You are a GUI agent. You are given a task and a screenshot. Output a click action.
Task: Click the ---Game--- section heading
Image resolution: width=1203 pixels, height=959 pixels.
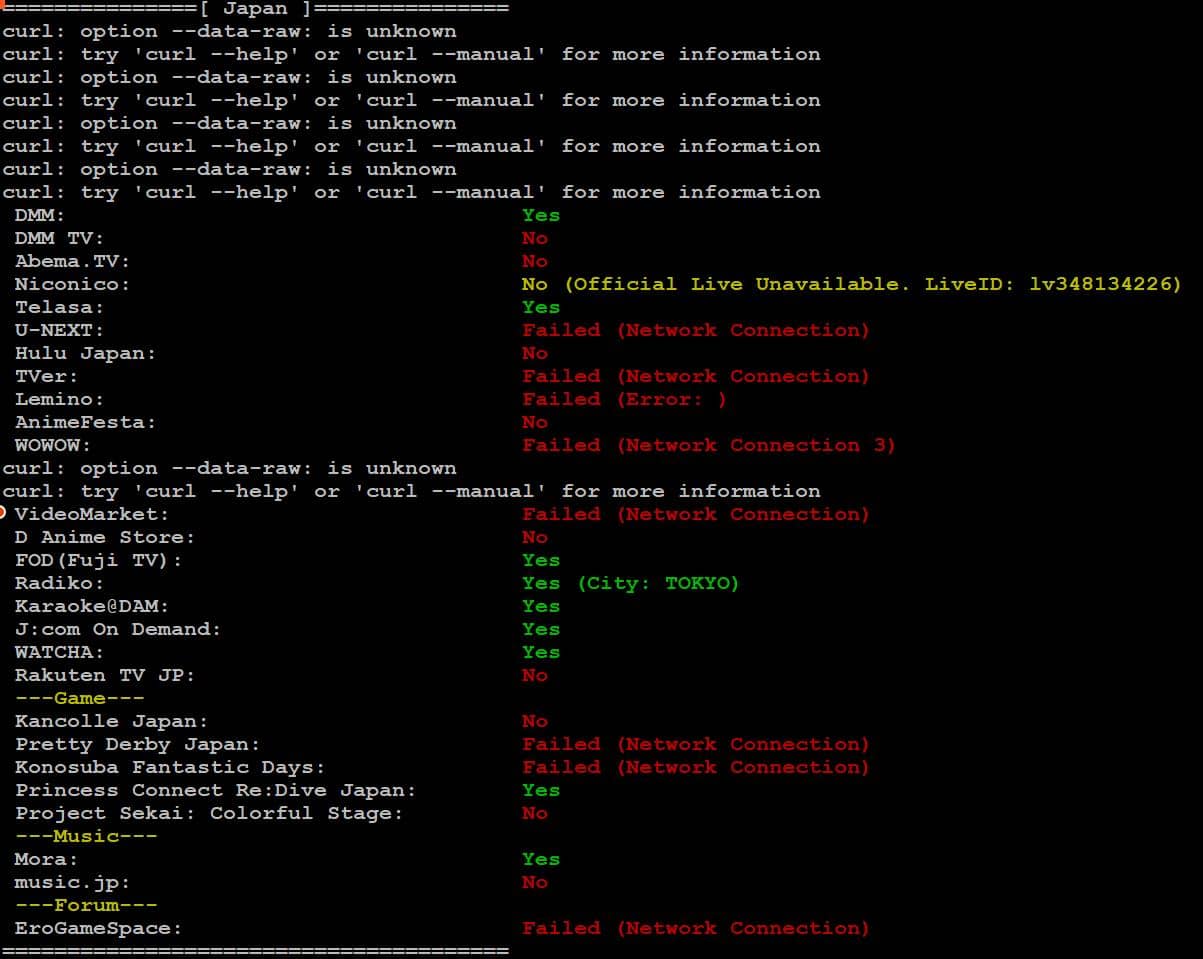80,698
